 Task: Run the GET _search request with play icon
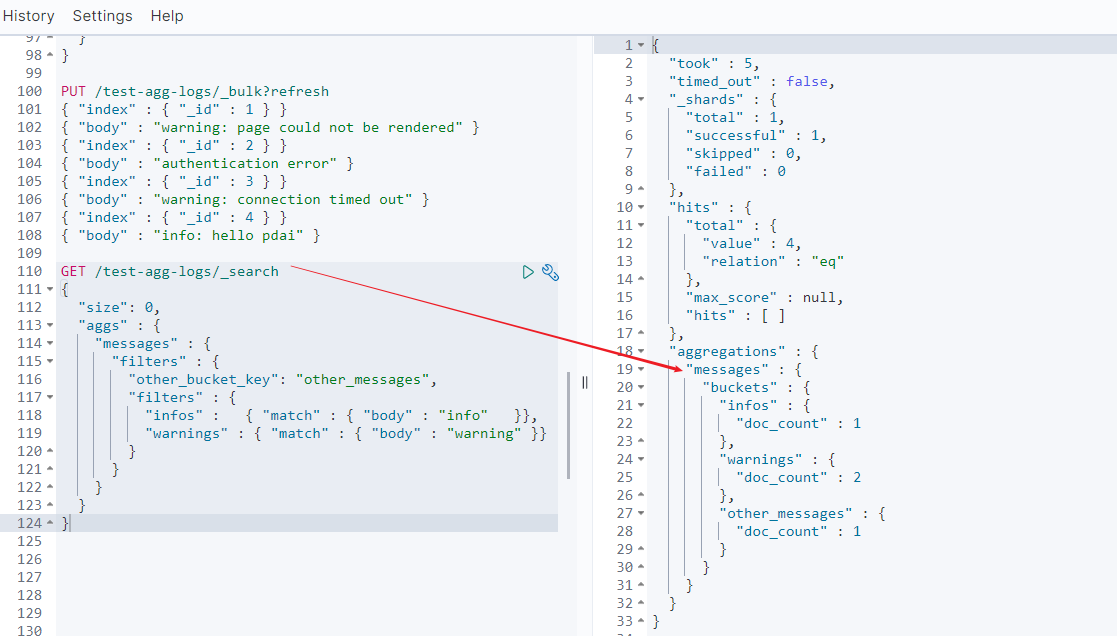[528, 272]
